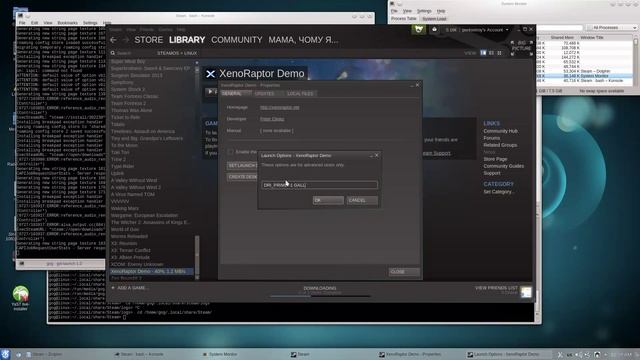
Task: Click CANCEL in Launch Options dialog
Action: (362, 200)
